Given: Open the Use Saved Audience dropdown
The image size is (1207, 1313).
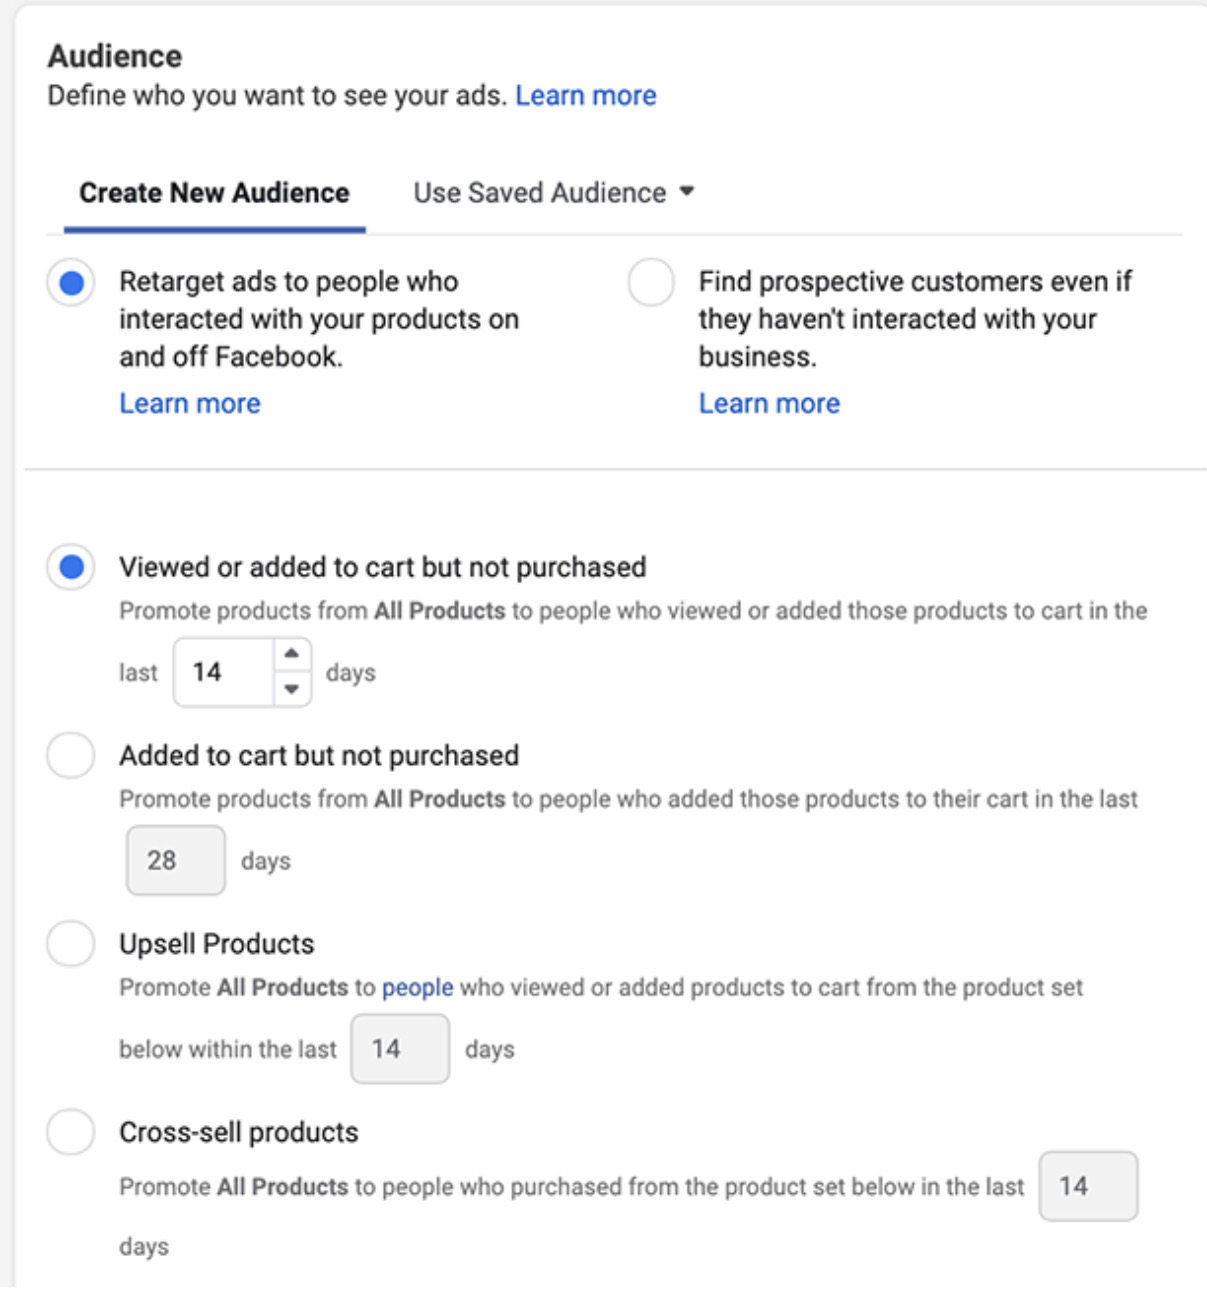Looking at the screenshot, I should tap(540, 192).
